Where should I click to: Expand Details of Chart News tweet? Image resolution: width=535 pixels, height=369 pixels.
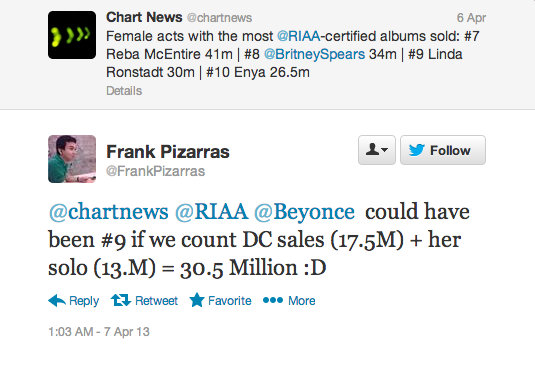tap(124, 91)
